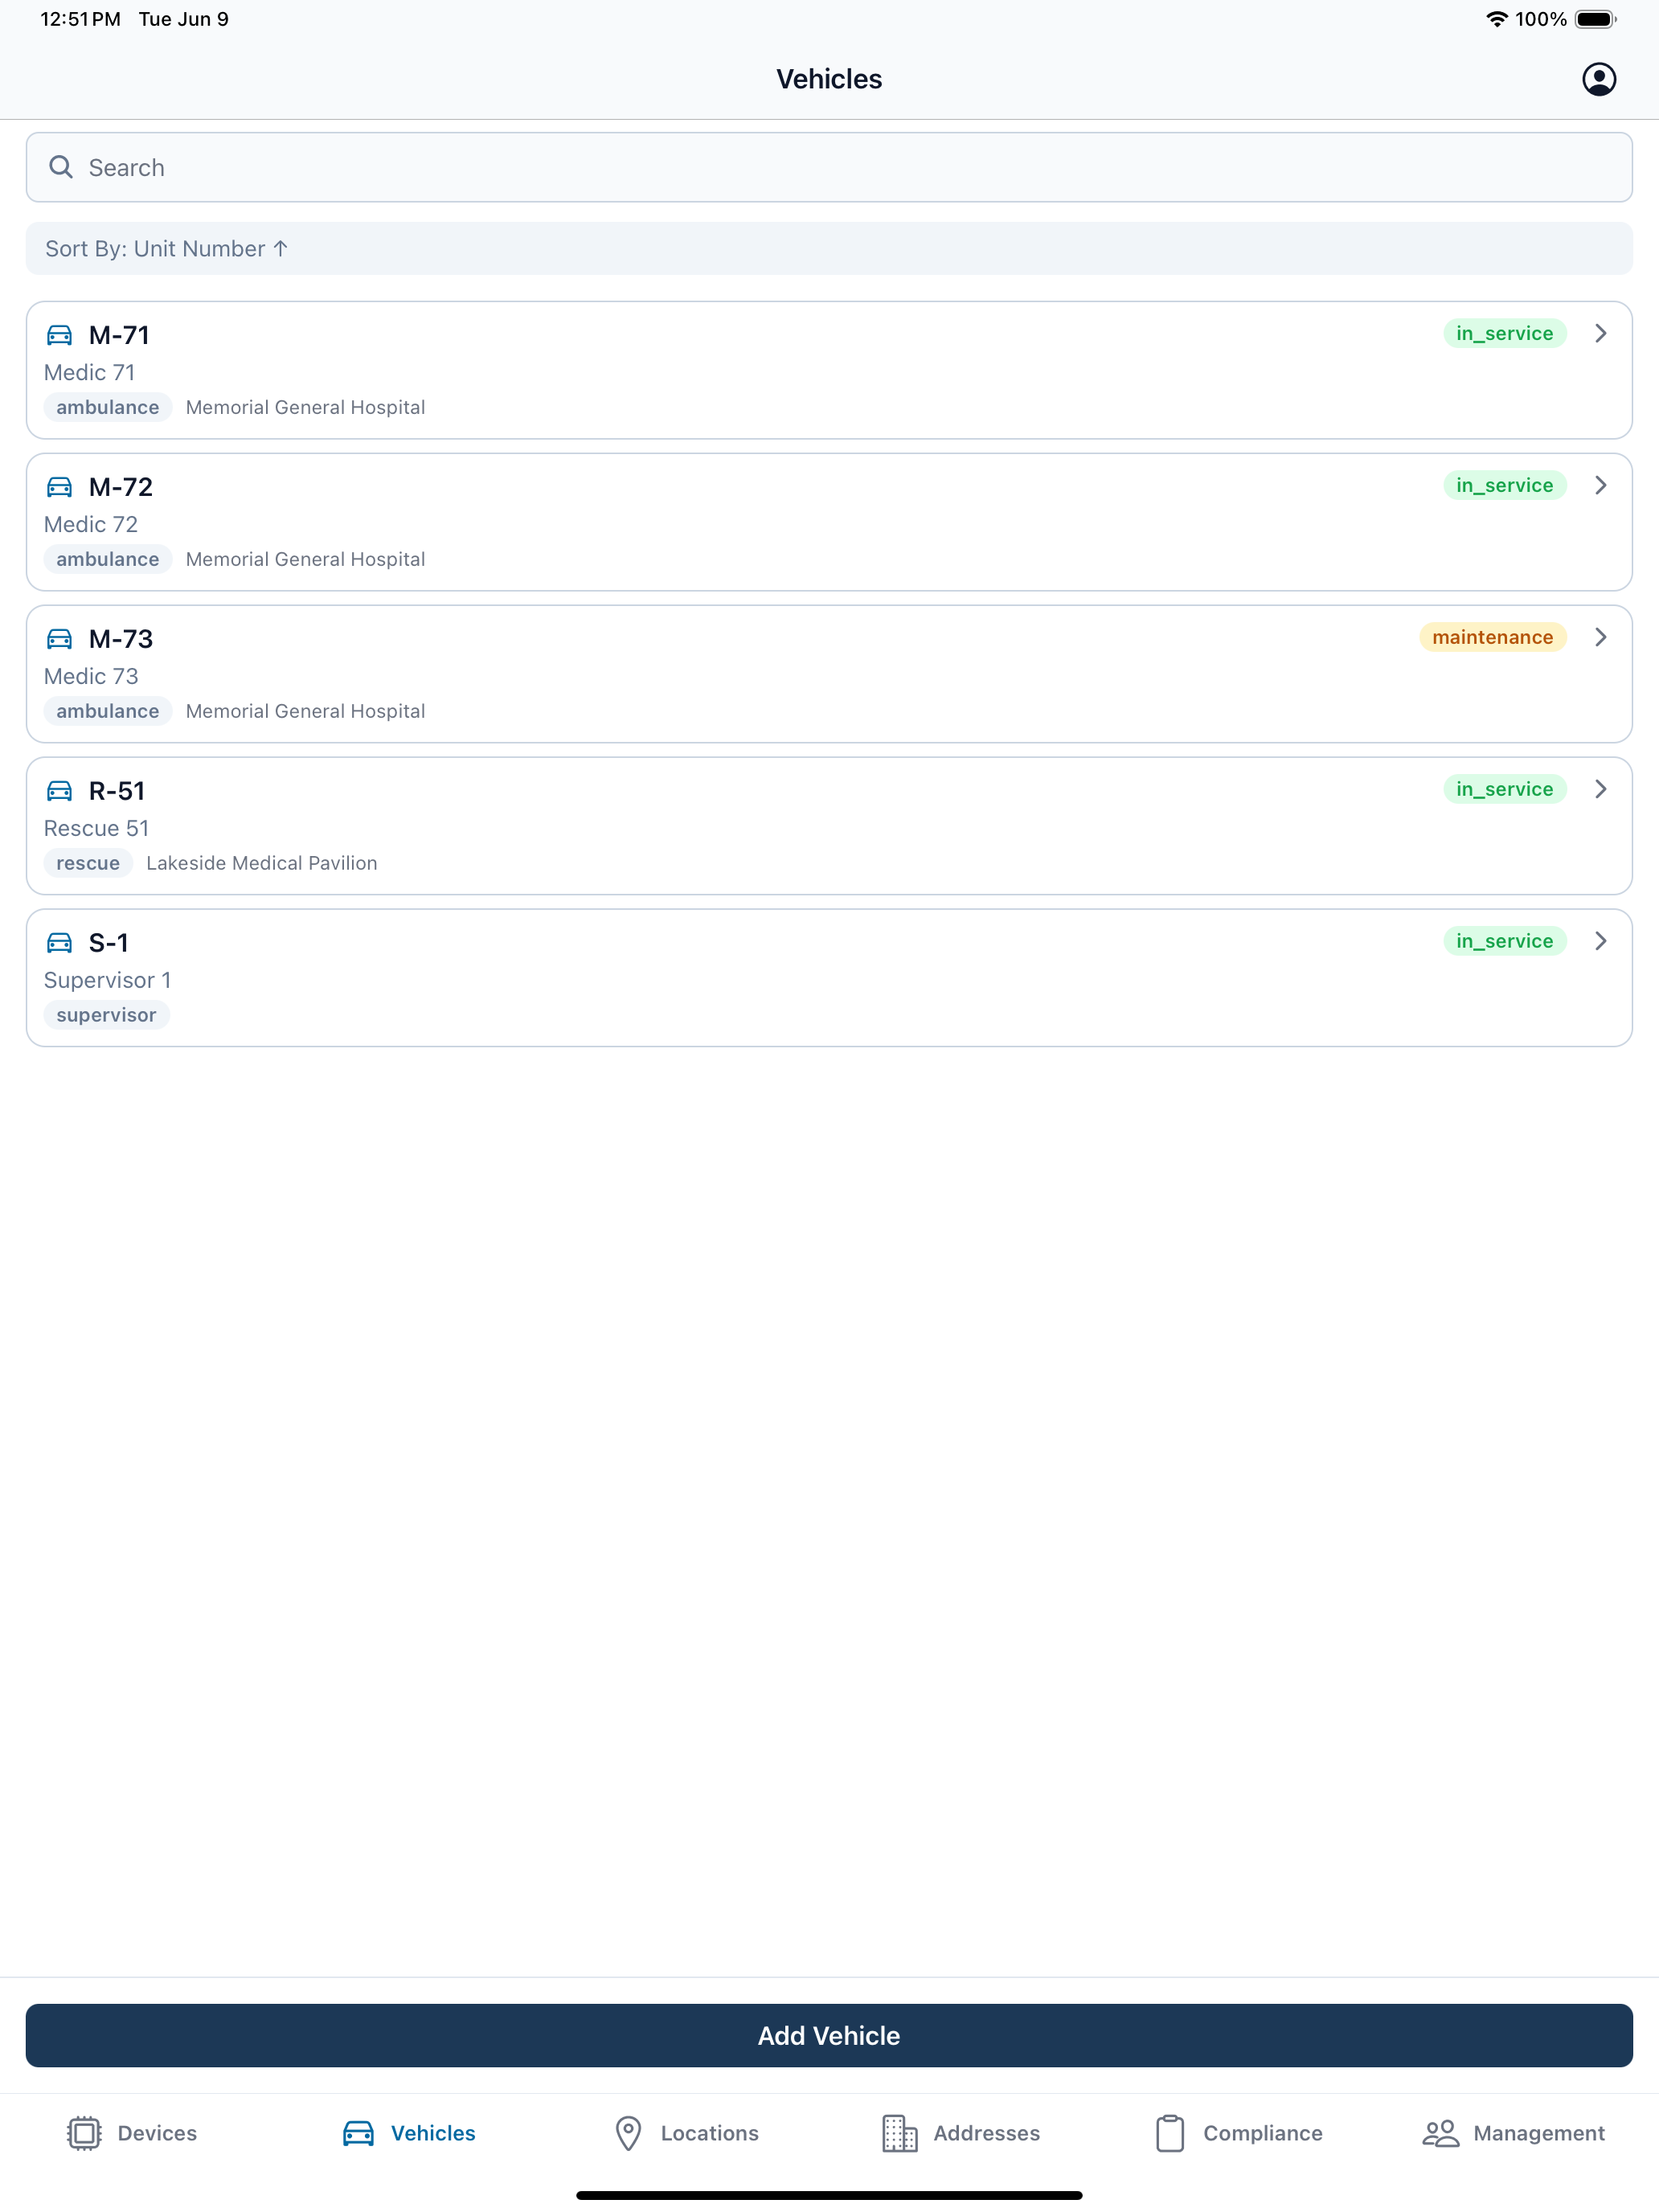Click the rescue tag on R-51
Image resolution: width=1659 pixels, height=2212 pixels.
[x=88, y=863]
